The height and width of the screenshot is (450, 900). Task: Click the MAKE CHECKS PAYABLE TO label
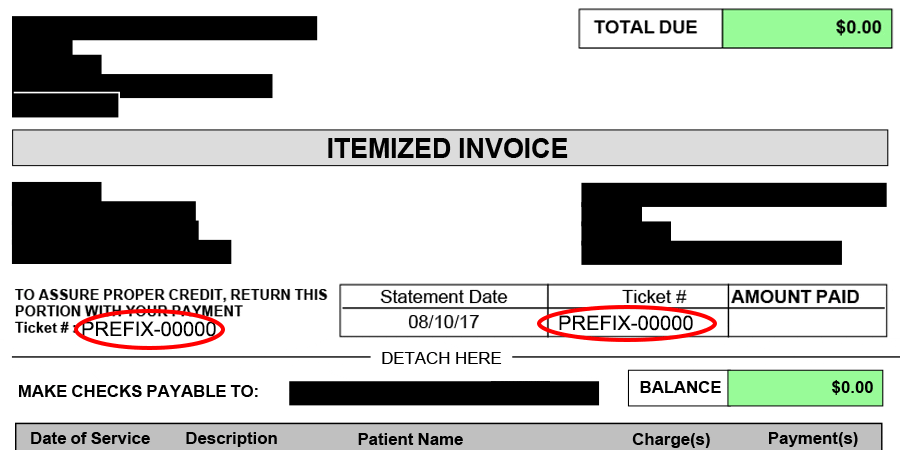[x=138, y=391]
